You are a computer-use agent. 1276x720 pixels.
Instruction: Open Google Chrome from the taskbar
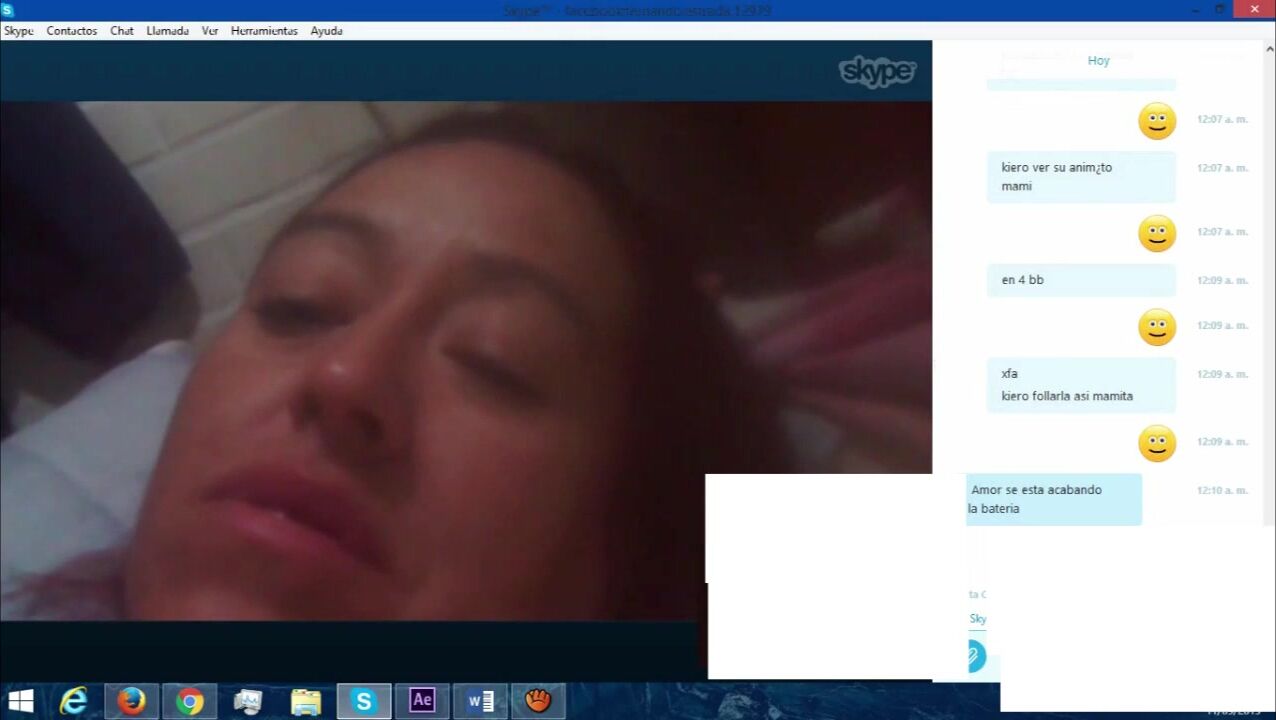pos(189,701)
